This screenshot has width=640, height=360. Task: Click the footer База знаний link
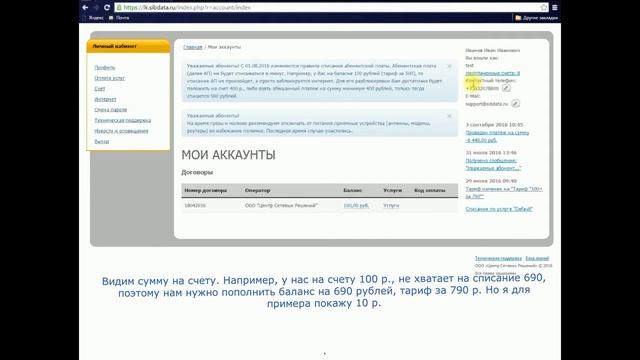537,258
